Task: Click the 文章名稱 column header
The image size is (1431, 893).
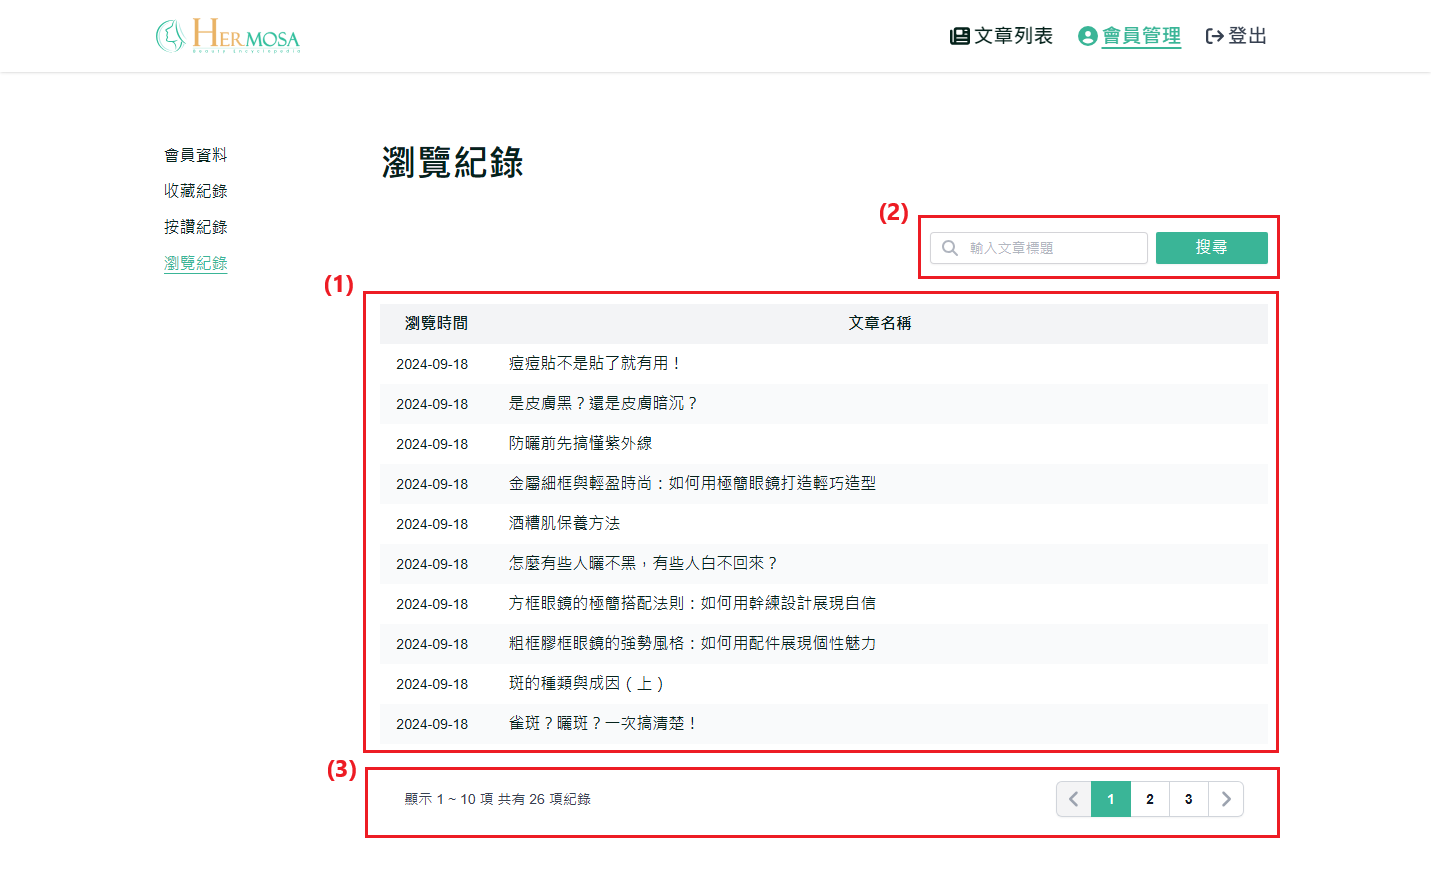Action: click(x=880, y=323)
